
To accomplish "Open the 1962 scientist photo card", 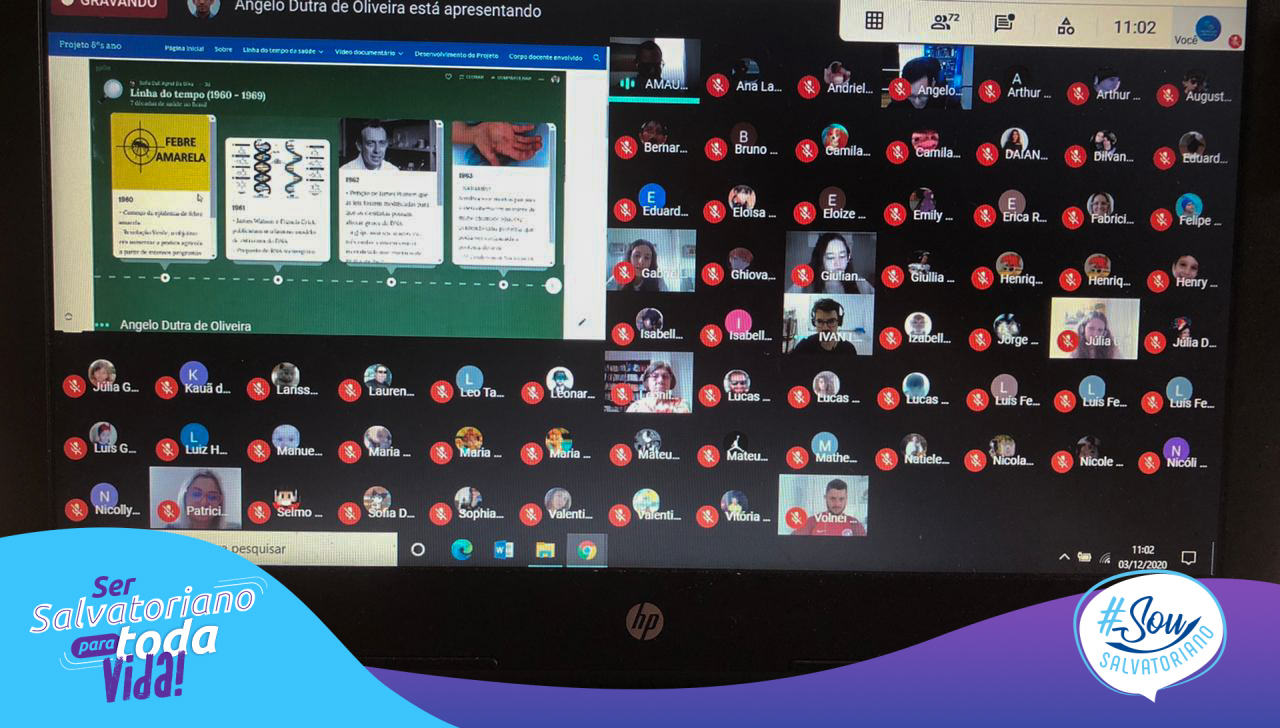I will [x=390, y=146].
